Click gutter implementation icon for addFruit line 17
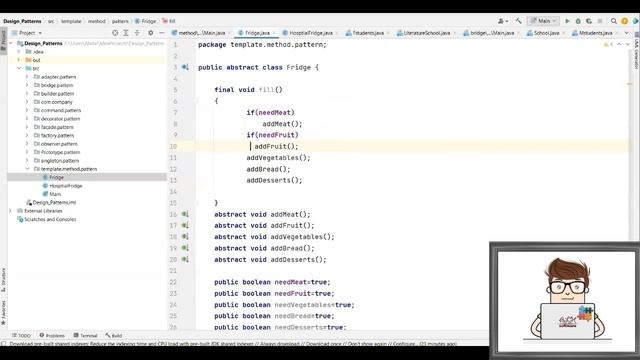 pyautogui.click(x=185, y=225)
